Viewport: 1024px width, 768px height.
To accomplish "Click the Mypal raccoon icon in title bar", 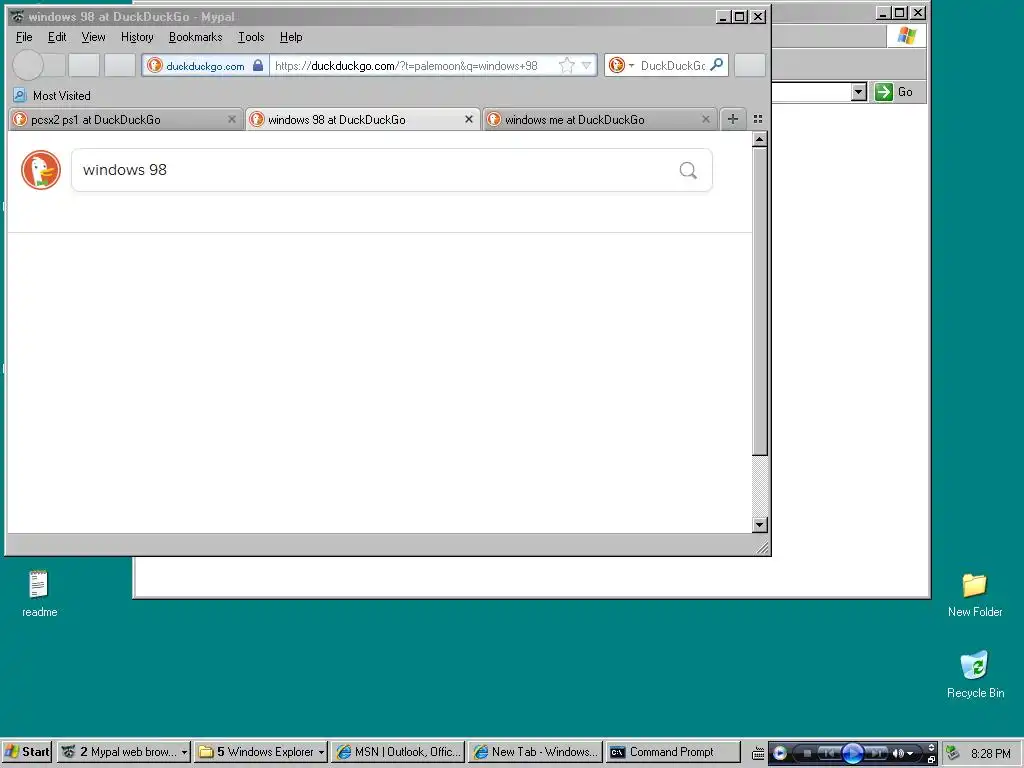I will pyautogui.click(x=17, y=16).
